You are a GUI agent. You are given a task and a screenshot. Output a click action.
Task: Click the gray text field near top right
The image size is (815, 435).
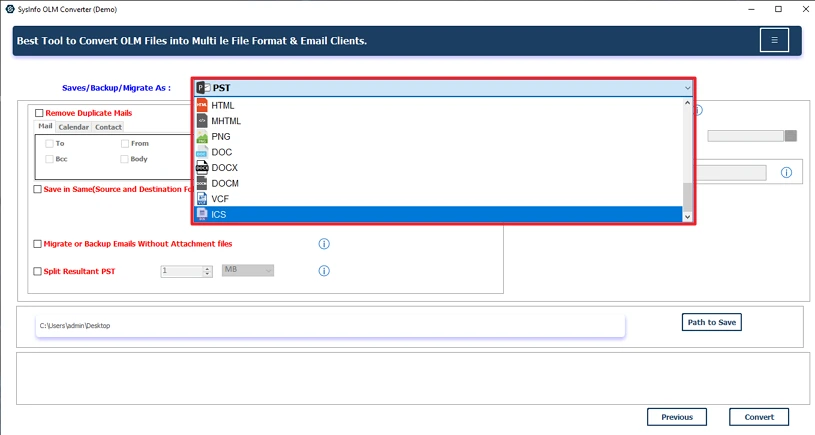[x=745, y=136]
